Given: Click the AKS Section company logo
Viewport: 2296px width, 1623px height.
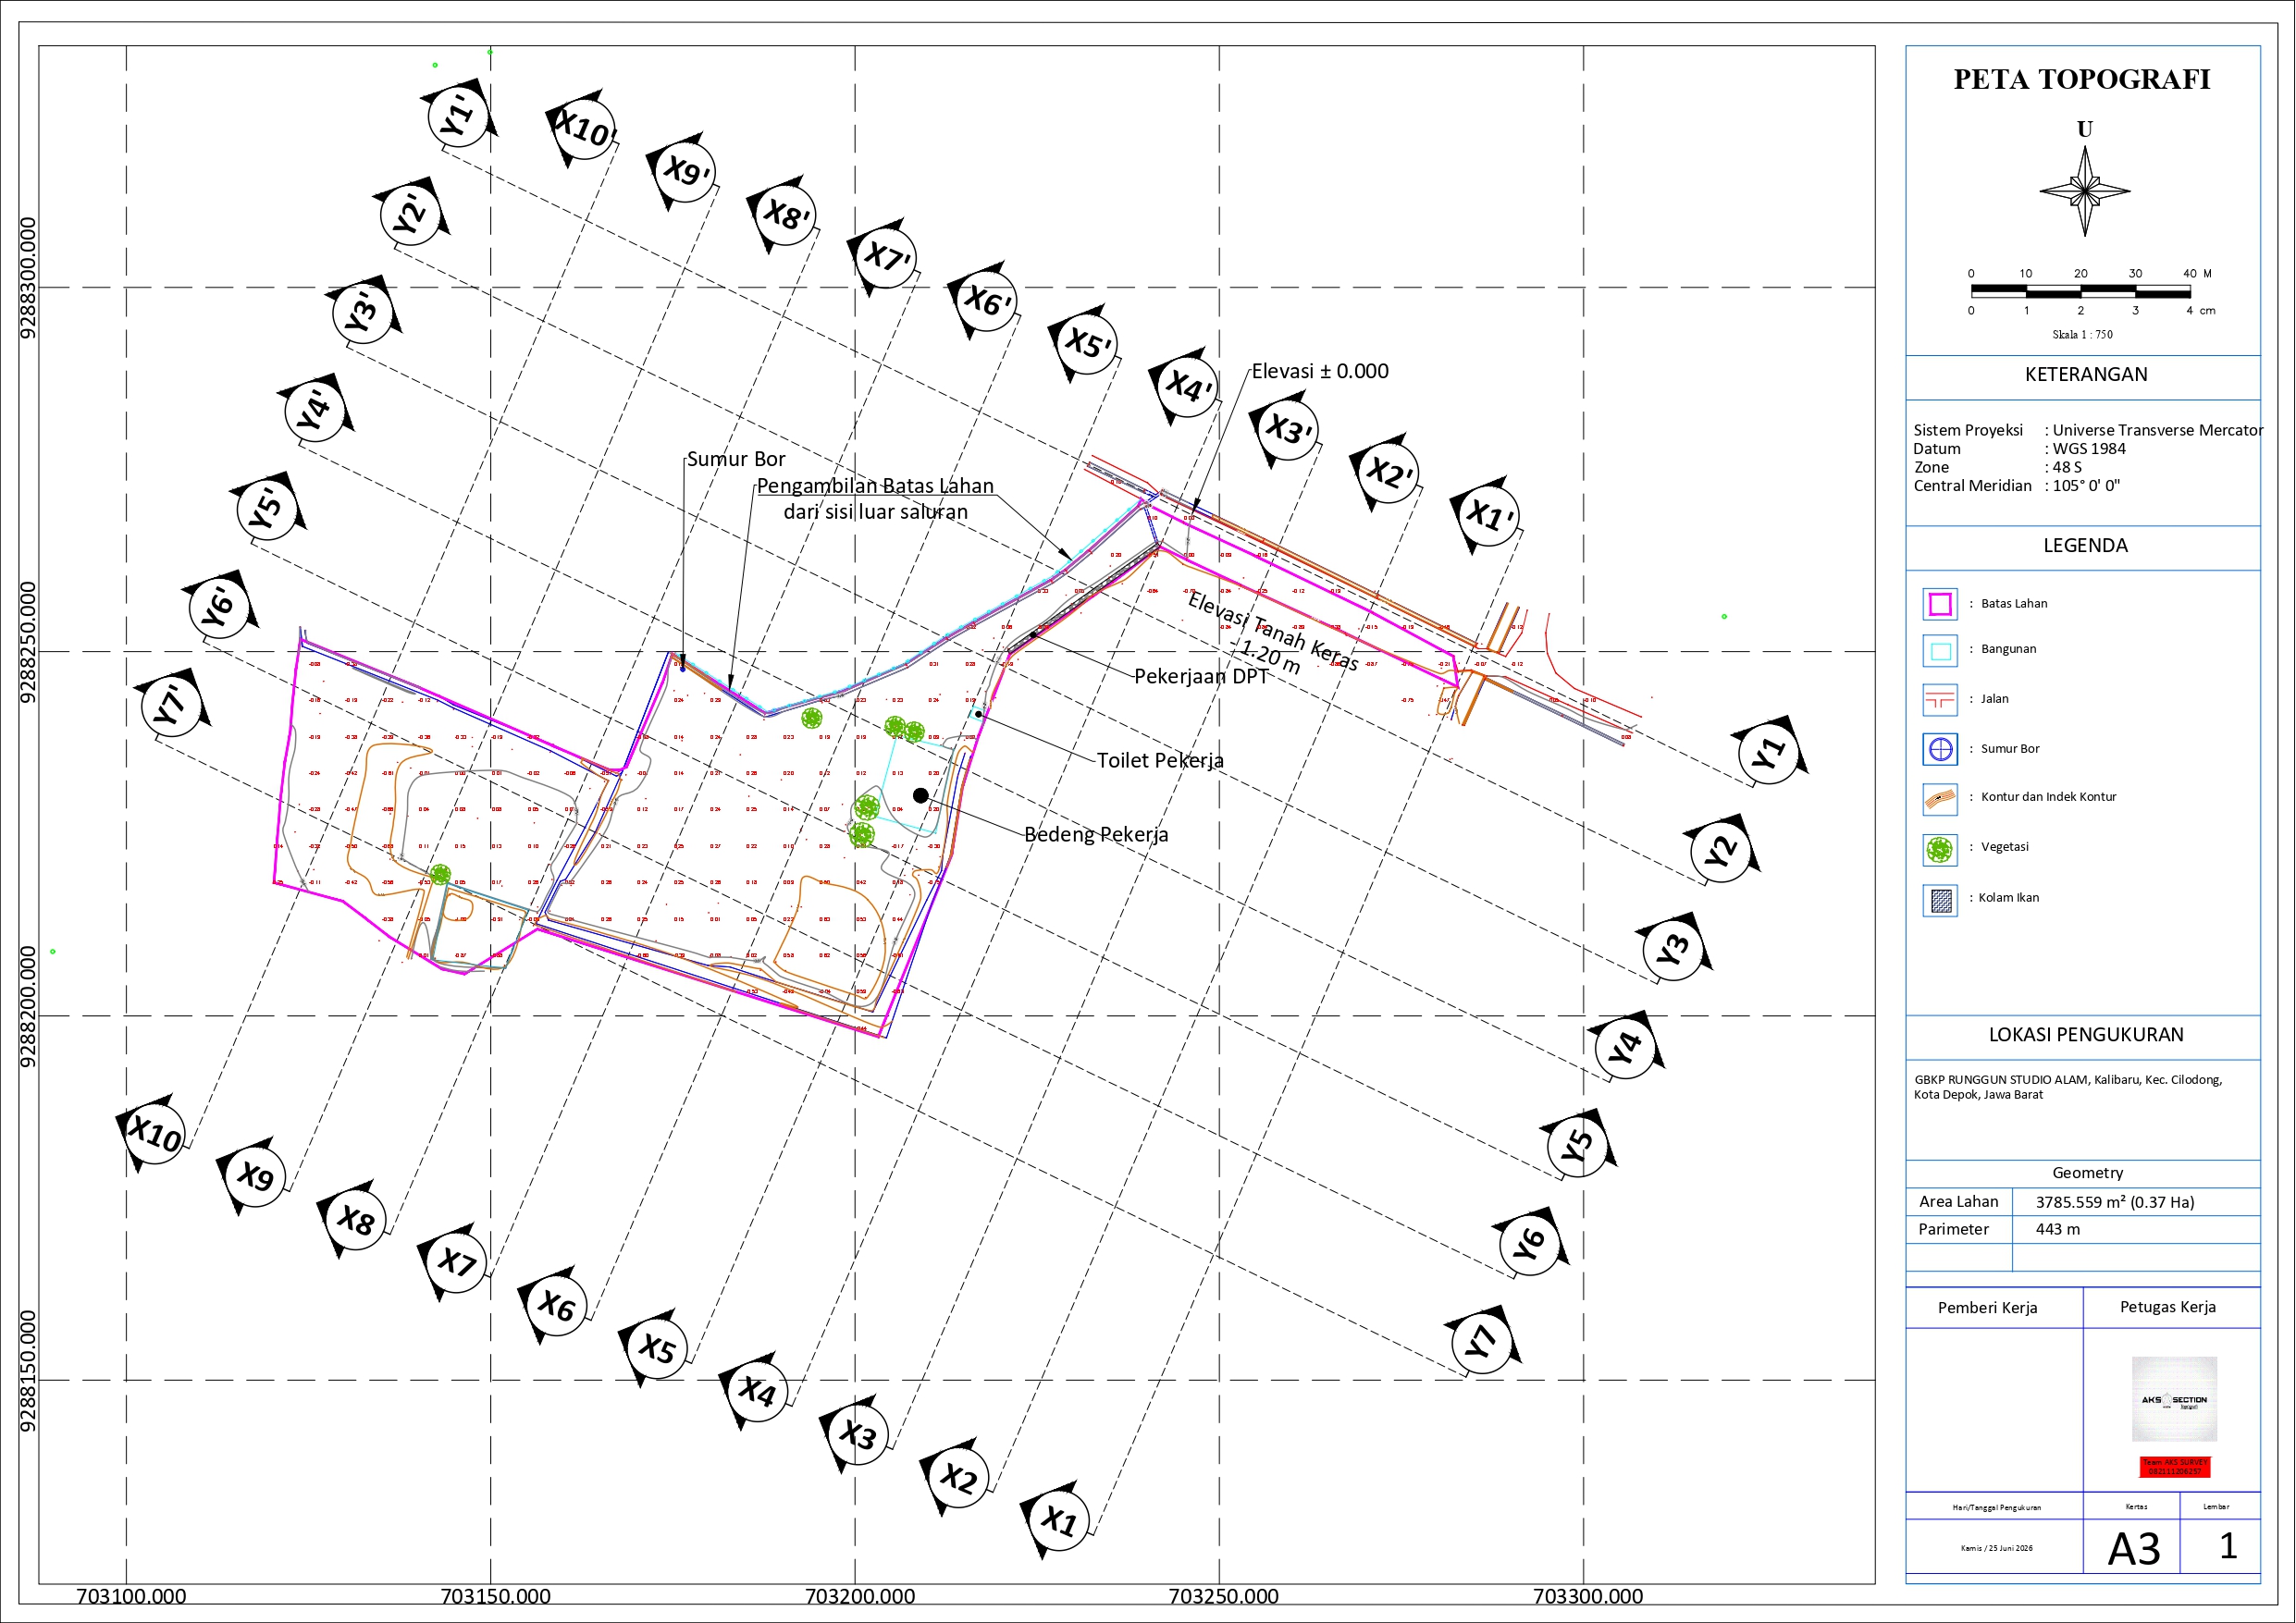Looking at the screenshot, I should pos(2174,1398).
